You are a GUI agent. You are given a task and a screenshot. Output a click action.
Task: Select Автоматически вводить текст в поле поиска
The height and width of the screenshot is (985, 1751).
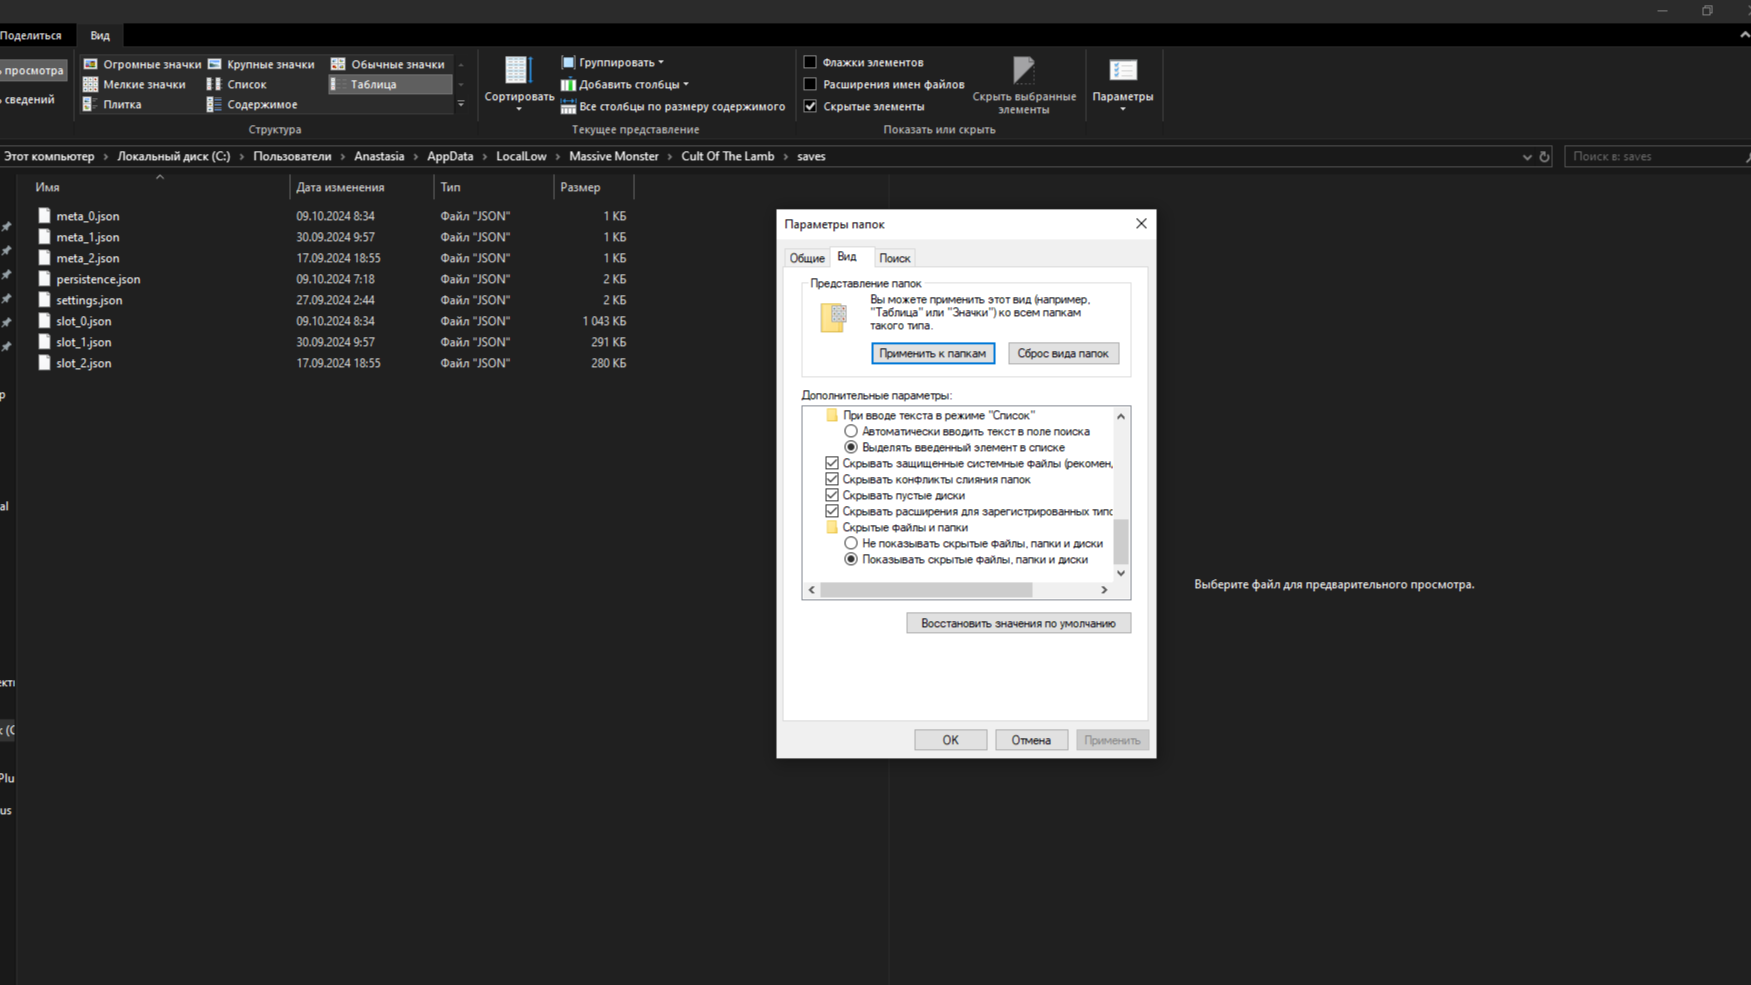(x=851, y=431)
